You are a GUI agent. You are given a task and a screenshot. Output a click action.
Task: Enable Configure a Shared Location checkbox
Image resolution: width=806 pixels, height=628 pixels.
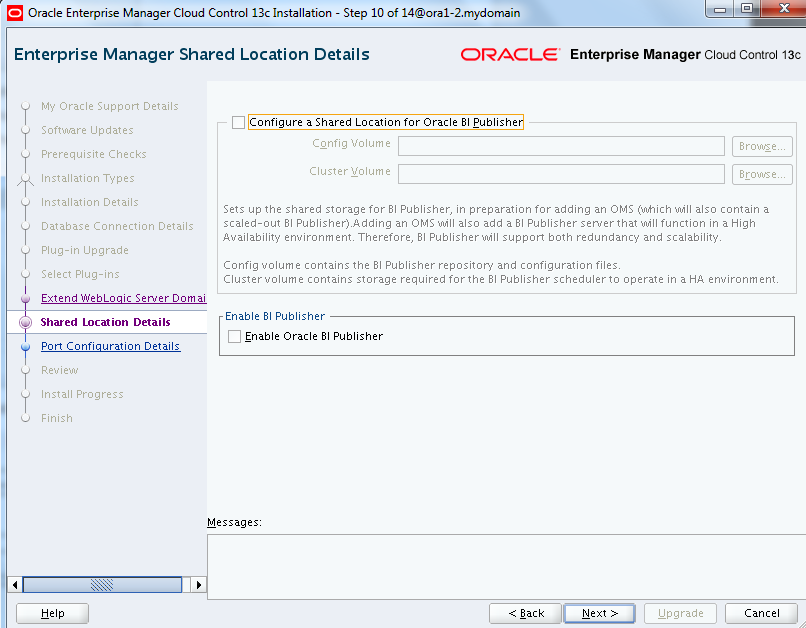[x=237, y=123]
